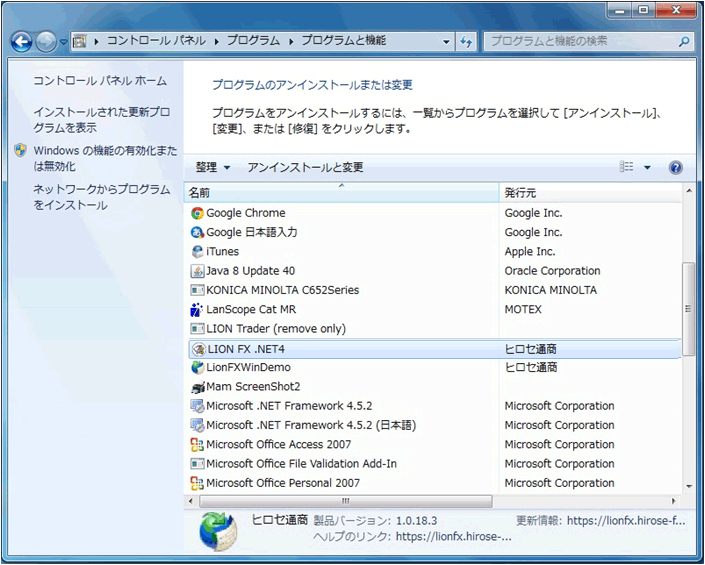Screen dimensions: 705x565
Task: Click the コントロール パネル breadcrumb
Action: click(x=156, y=41)
